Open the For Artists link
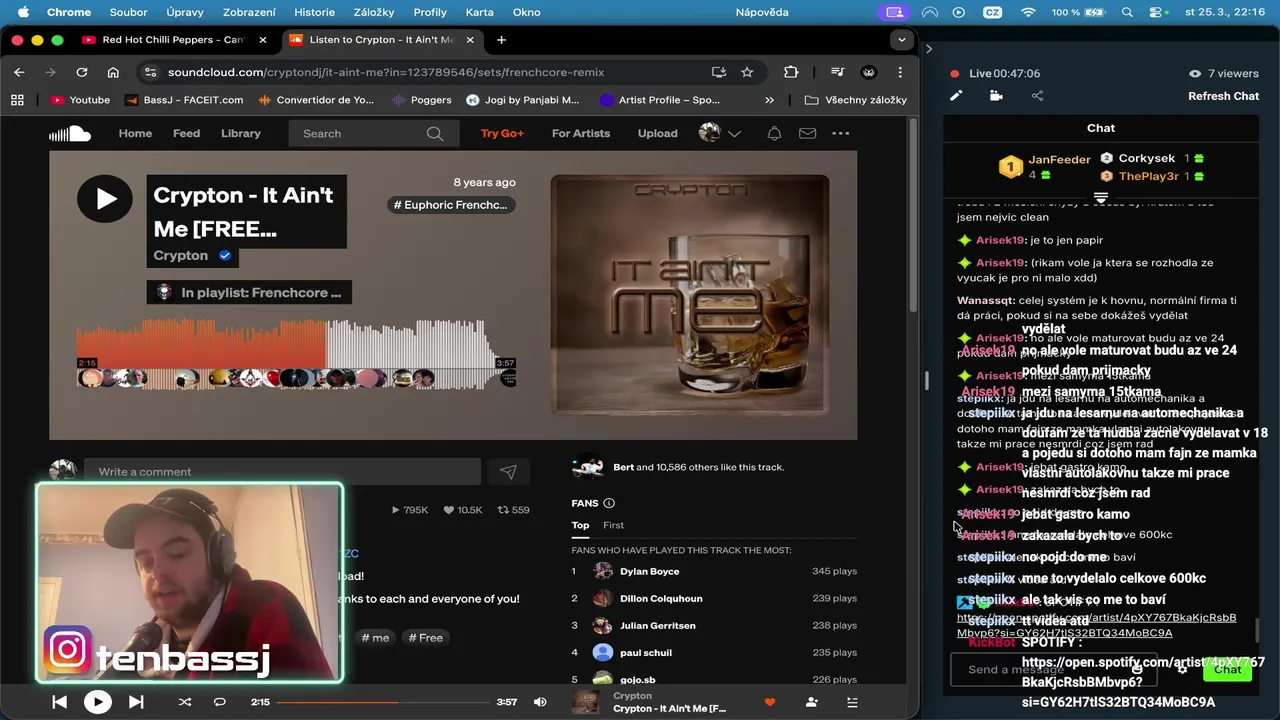This screenshot has width=1280, height=720. pyautogui.click(x=581, y=133)
